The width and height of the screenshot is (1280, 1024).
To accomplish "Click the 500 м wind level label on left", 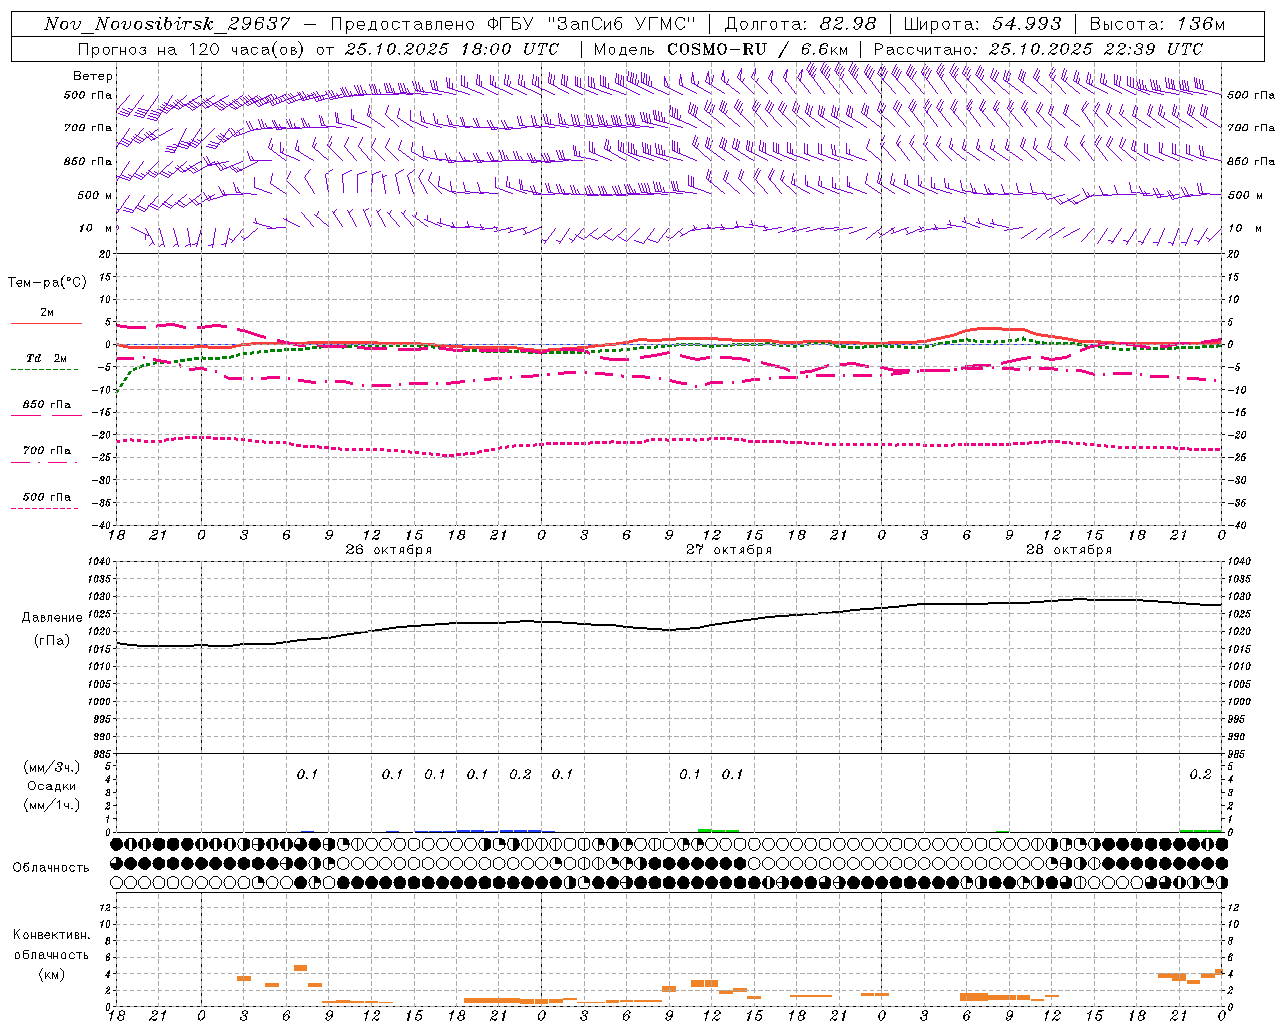I will tap(95, 196).
